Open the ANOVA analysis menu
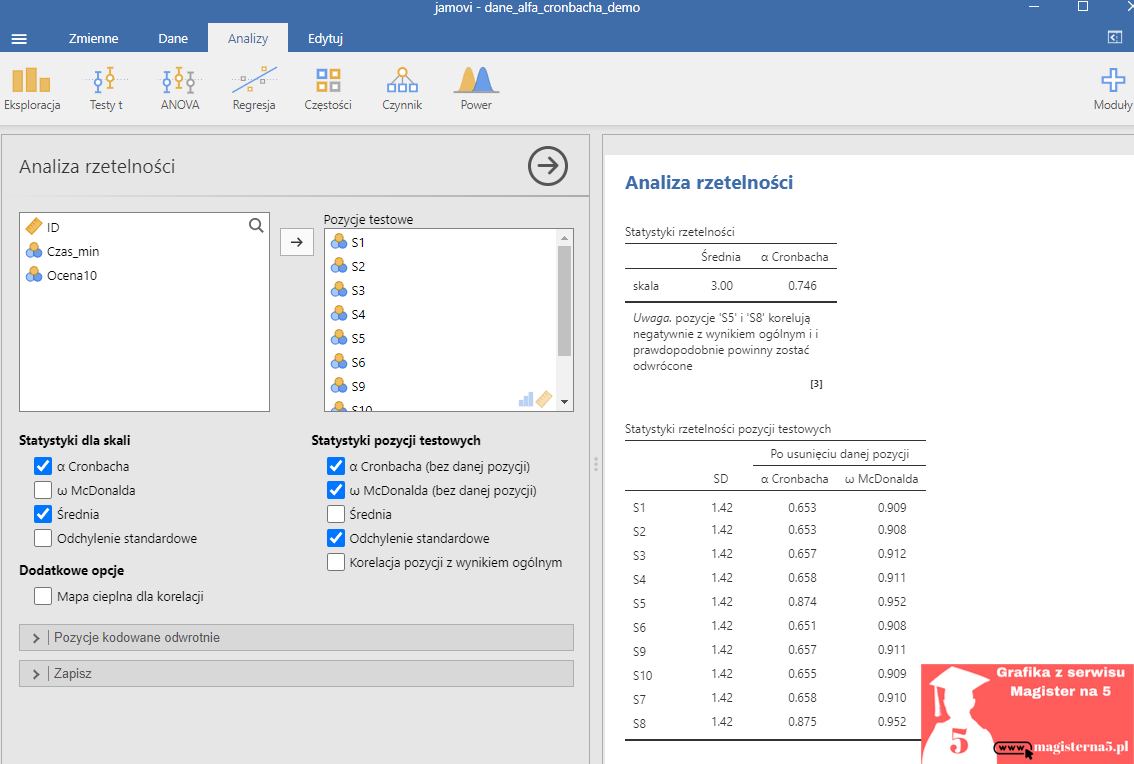This screenshot has height=764, width=1134. click(x=180, y=88)
